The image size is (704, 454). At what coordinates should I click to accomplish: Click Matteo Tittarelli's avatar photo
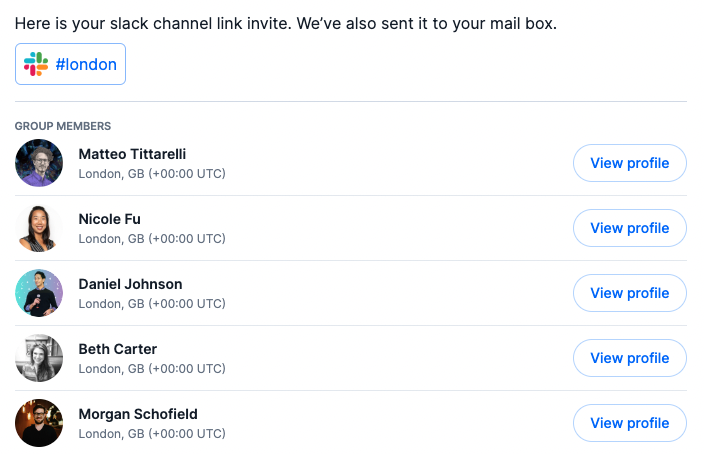pyautogui.click(x=39, y=163)
